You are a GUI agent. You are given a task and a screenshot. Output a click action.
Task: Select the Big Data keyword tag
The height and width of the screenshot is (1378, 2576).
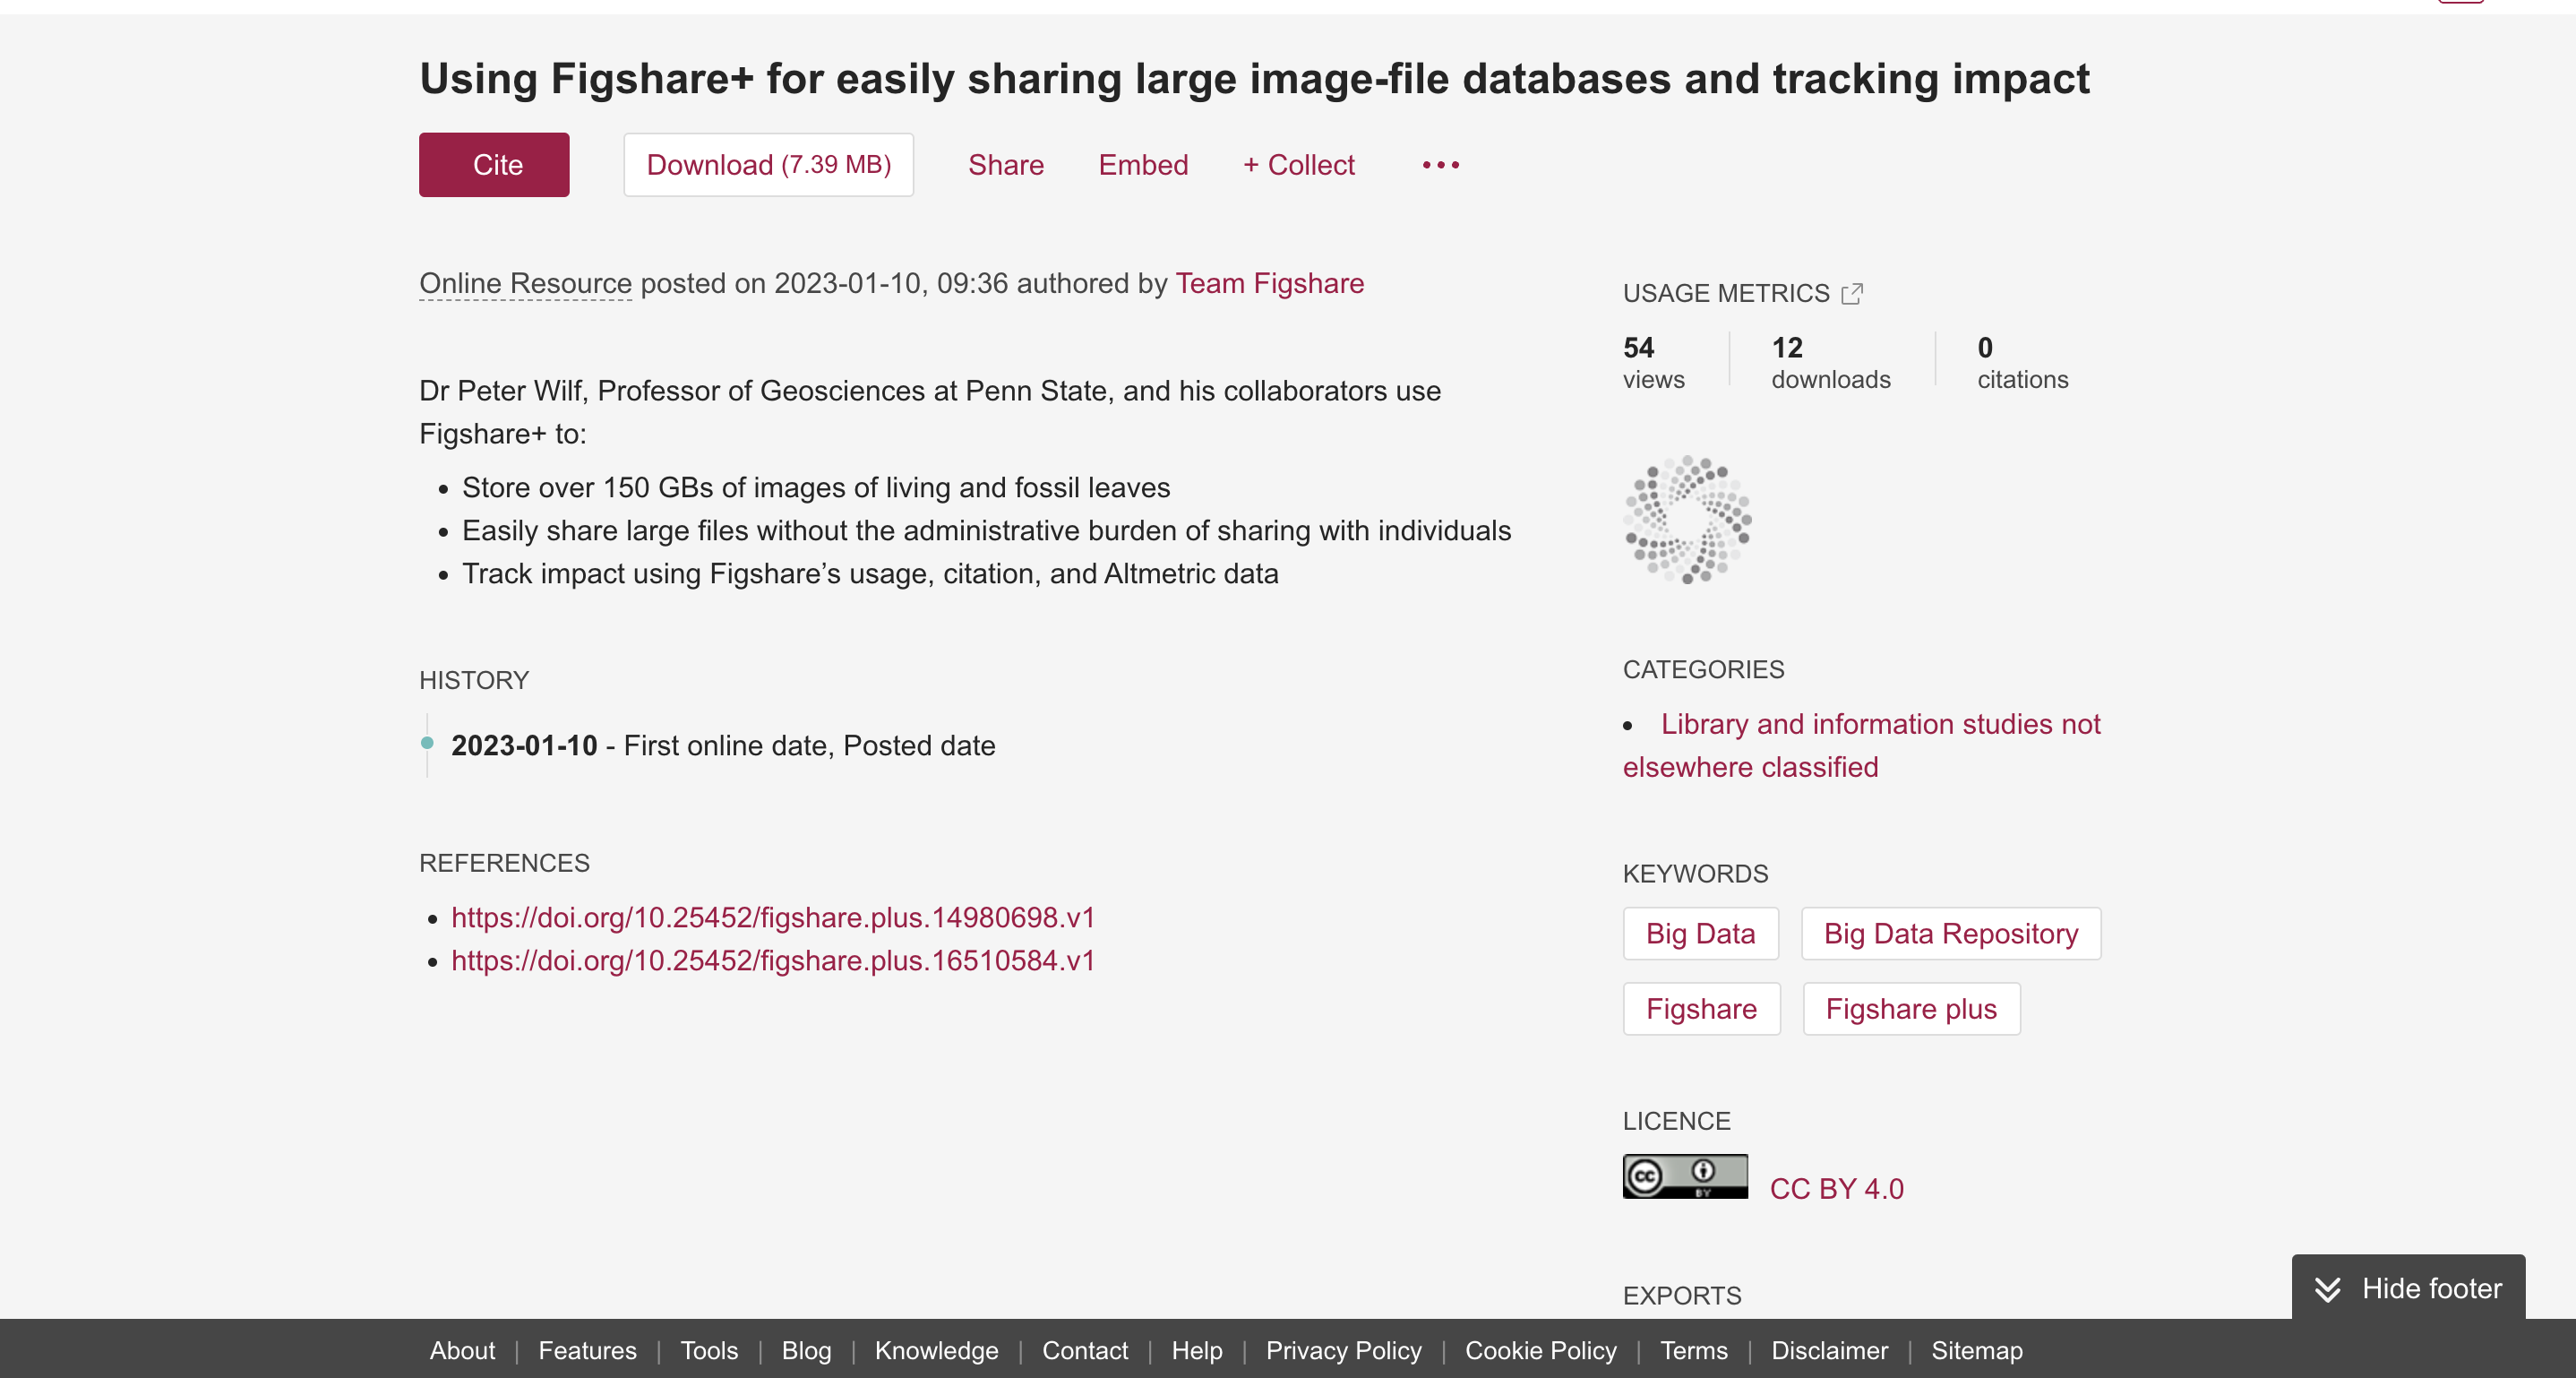(1700, 933)
